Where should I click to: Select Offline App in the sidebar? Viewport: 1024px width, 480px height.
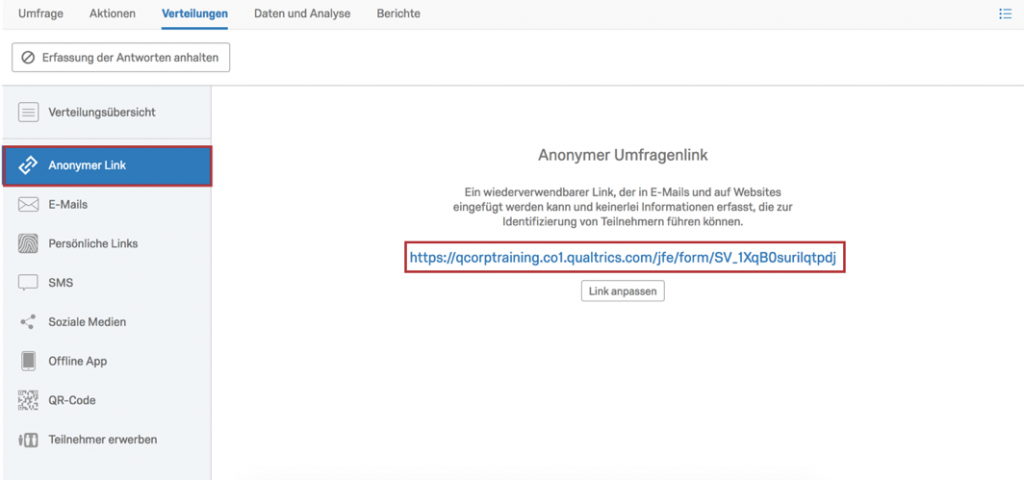[106, 361]
